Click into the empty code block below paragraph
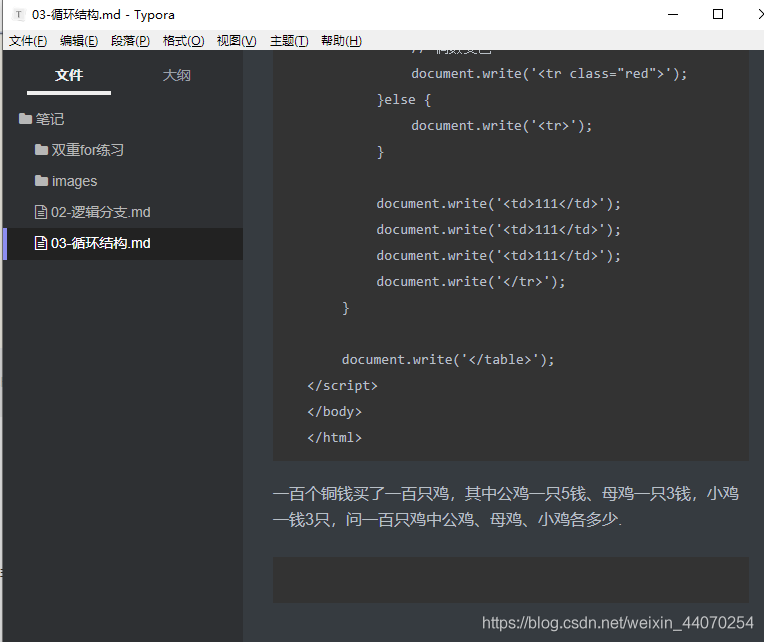 point(511,580)
